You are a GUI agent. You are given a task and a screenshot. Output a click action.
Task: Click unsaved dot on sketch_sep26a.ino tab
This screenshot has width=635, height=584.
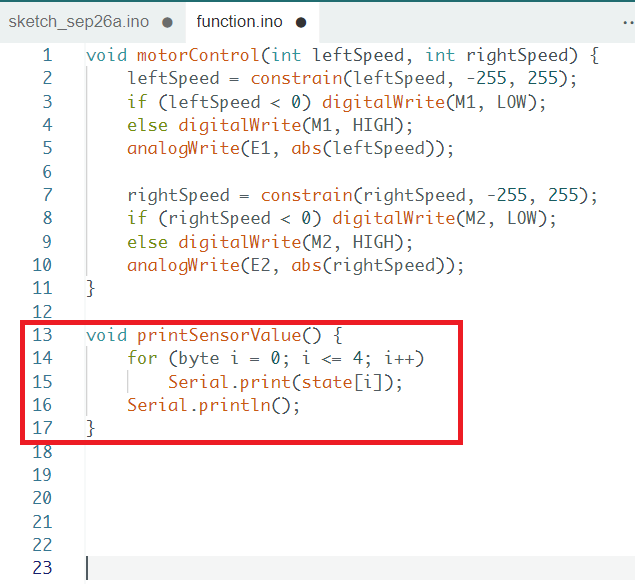[167, 22]
